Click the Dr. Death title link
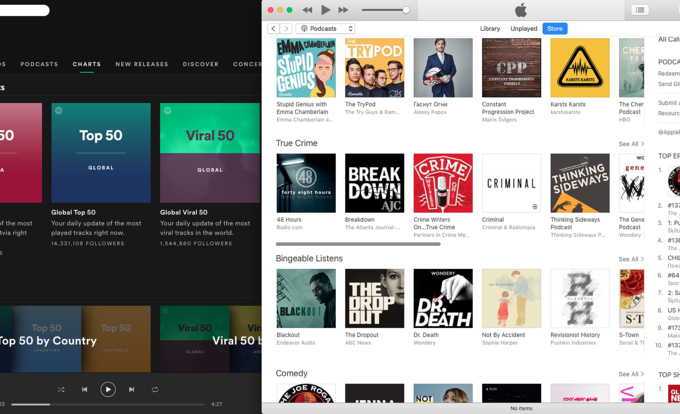This screenshot has width=680, height=414. tap(426, 335)
